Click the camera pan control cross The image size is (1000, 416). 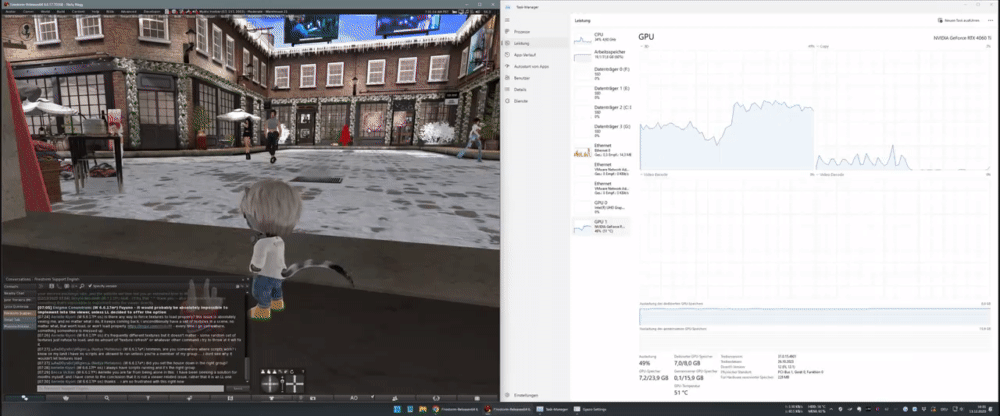point(295,383)
